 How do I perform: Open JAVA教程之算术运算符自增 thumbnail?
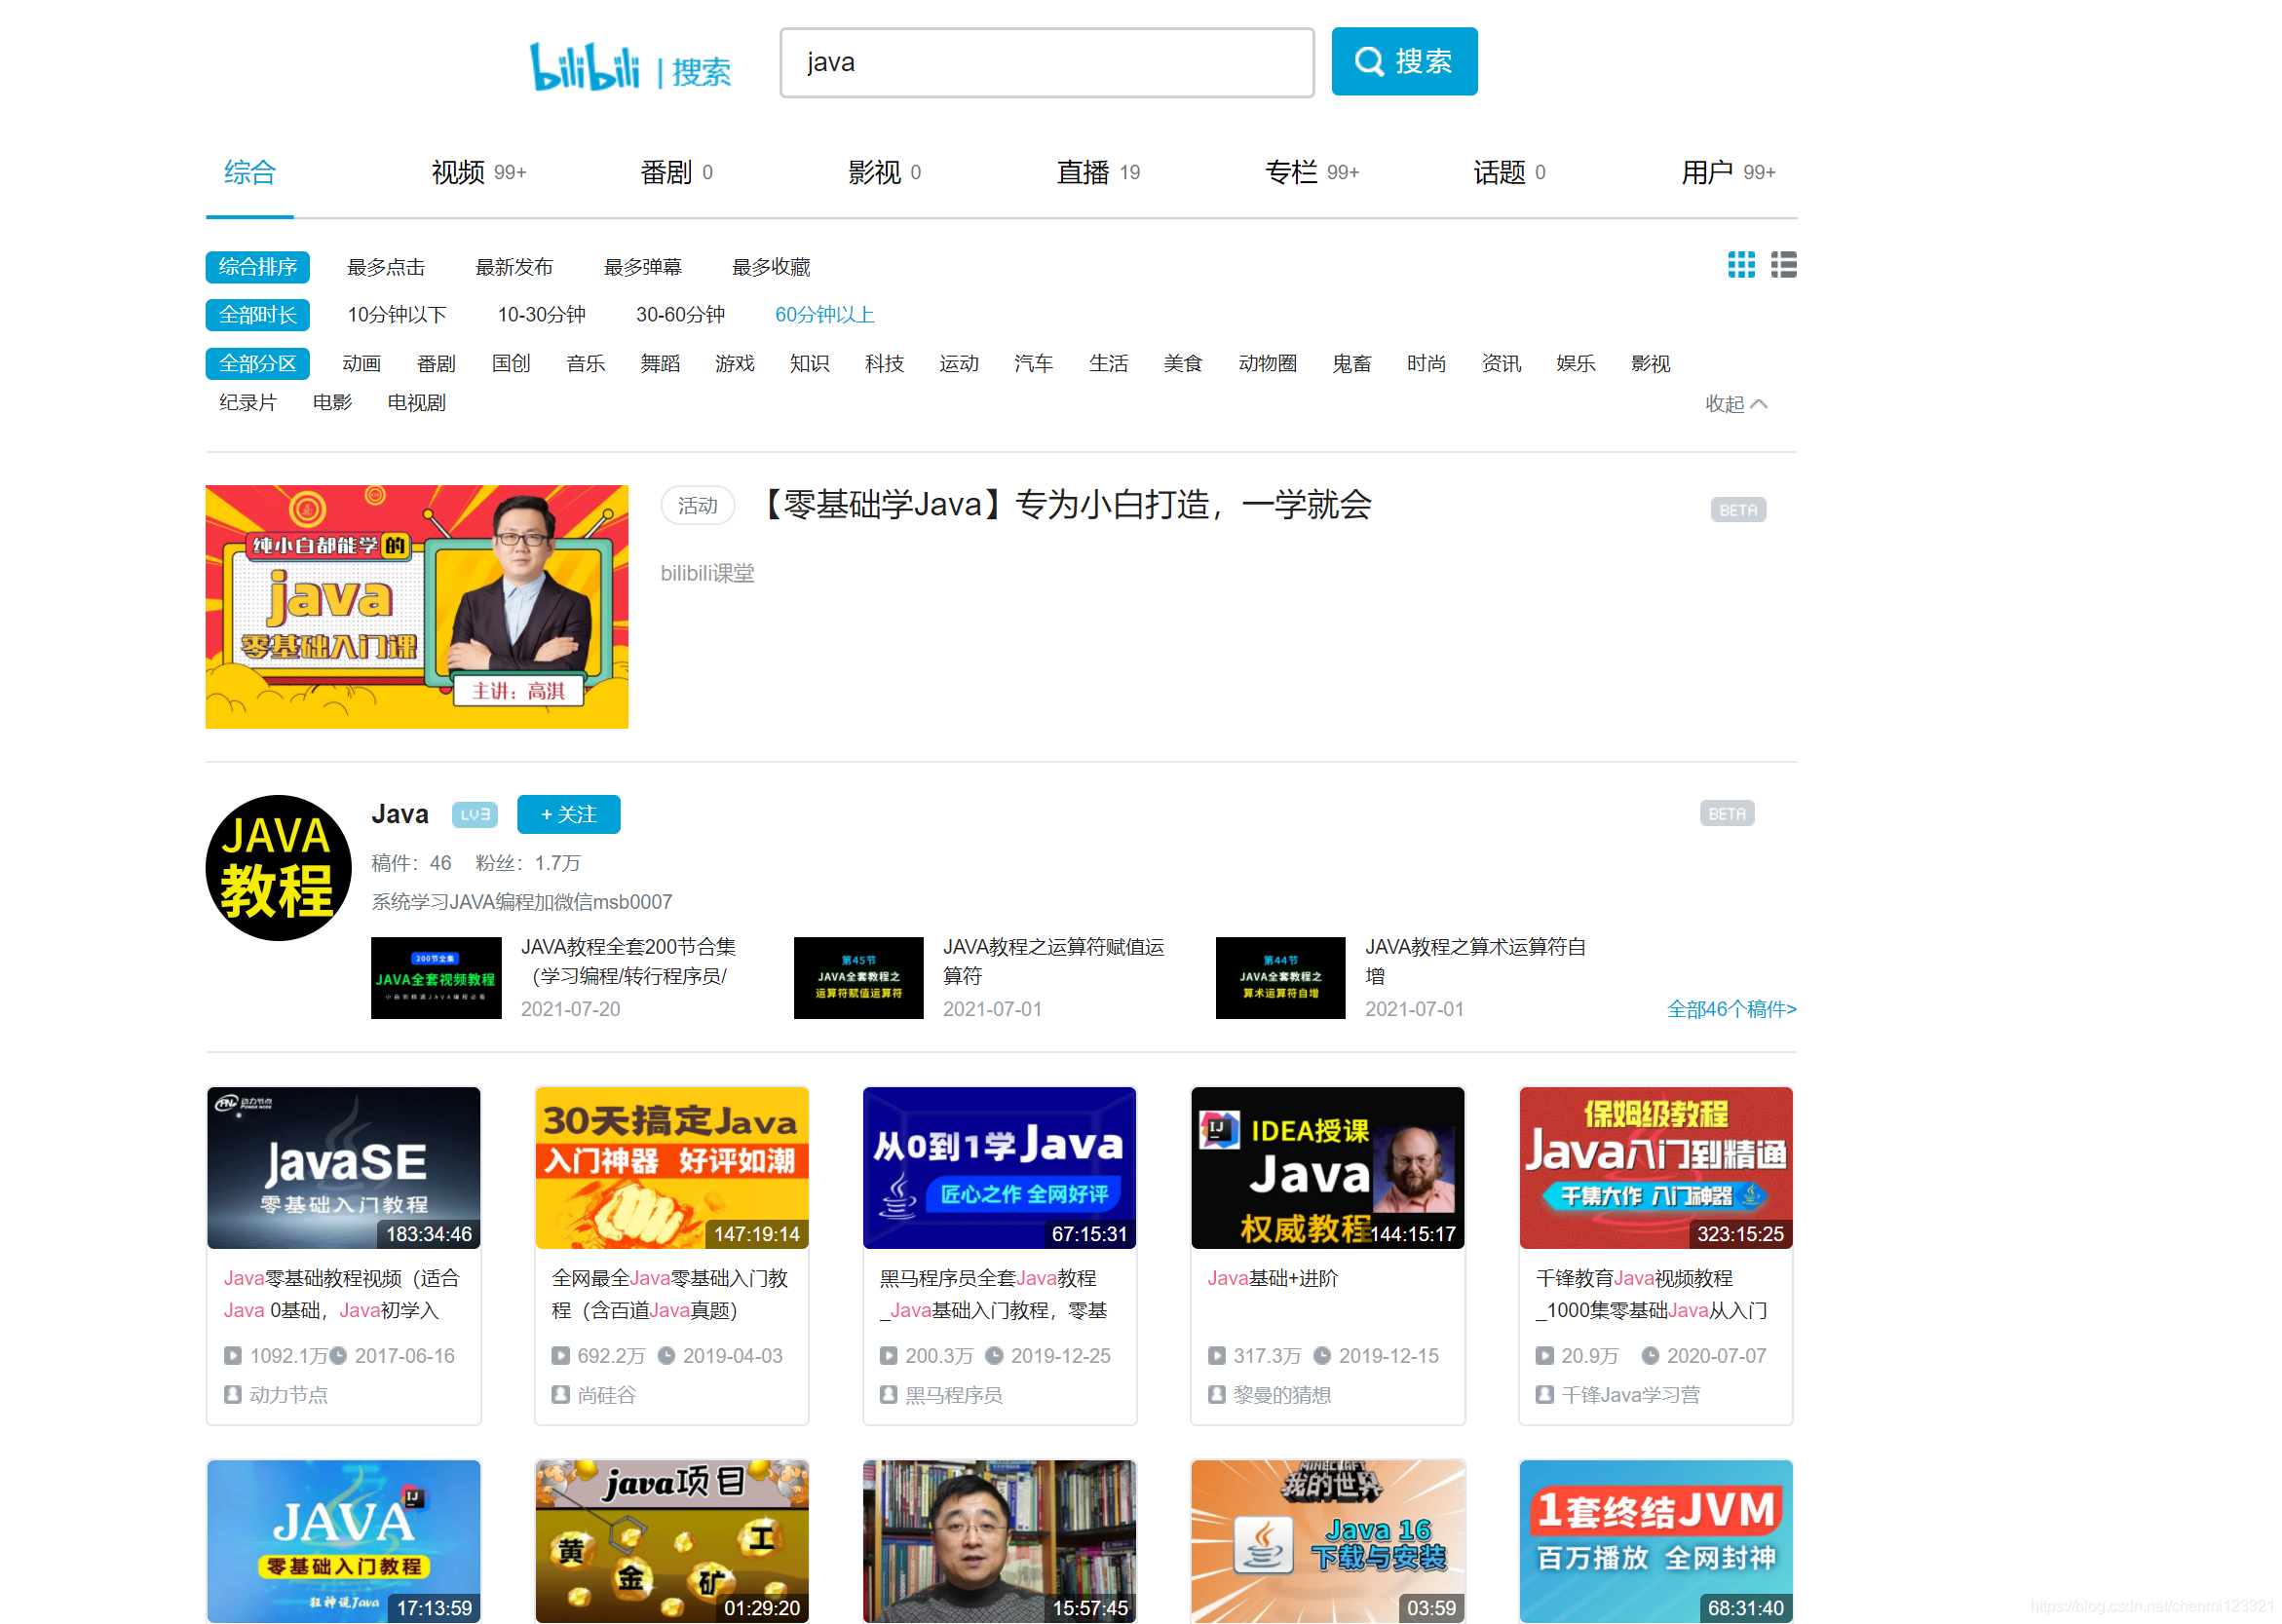[x=1281, y=978]
